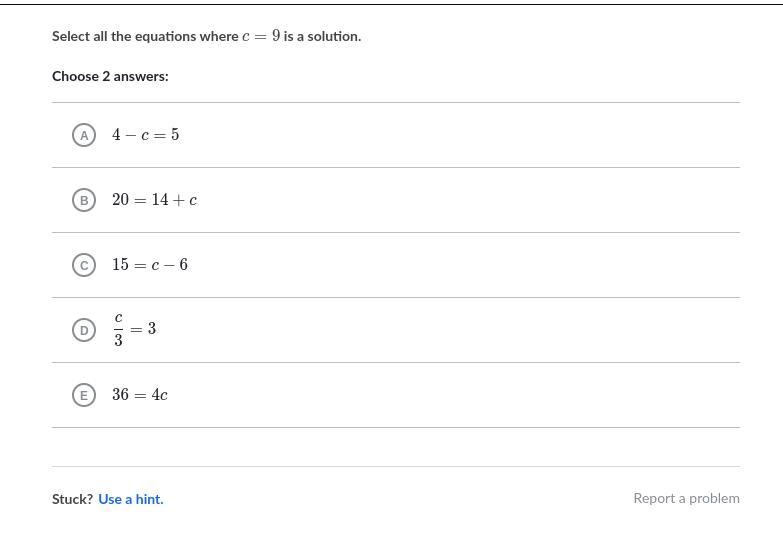Click the equation 4 − c = 5

click(x=146, y=135)
